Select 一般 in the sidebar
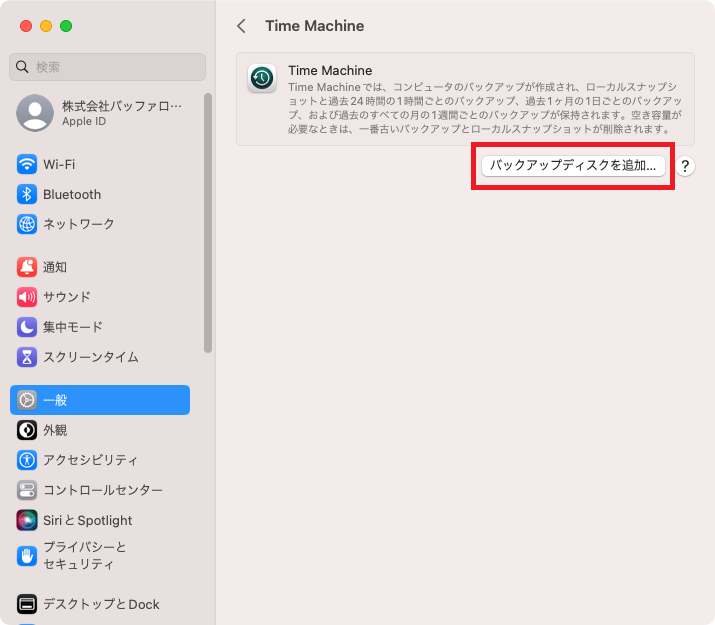Screen dimensions: 715x625 tap(100, 400)
